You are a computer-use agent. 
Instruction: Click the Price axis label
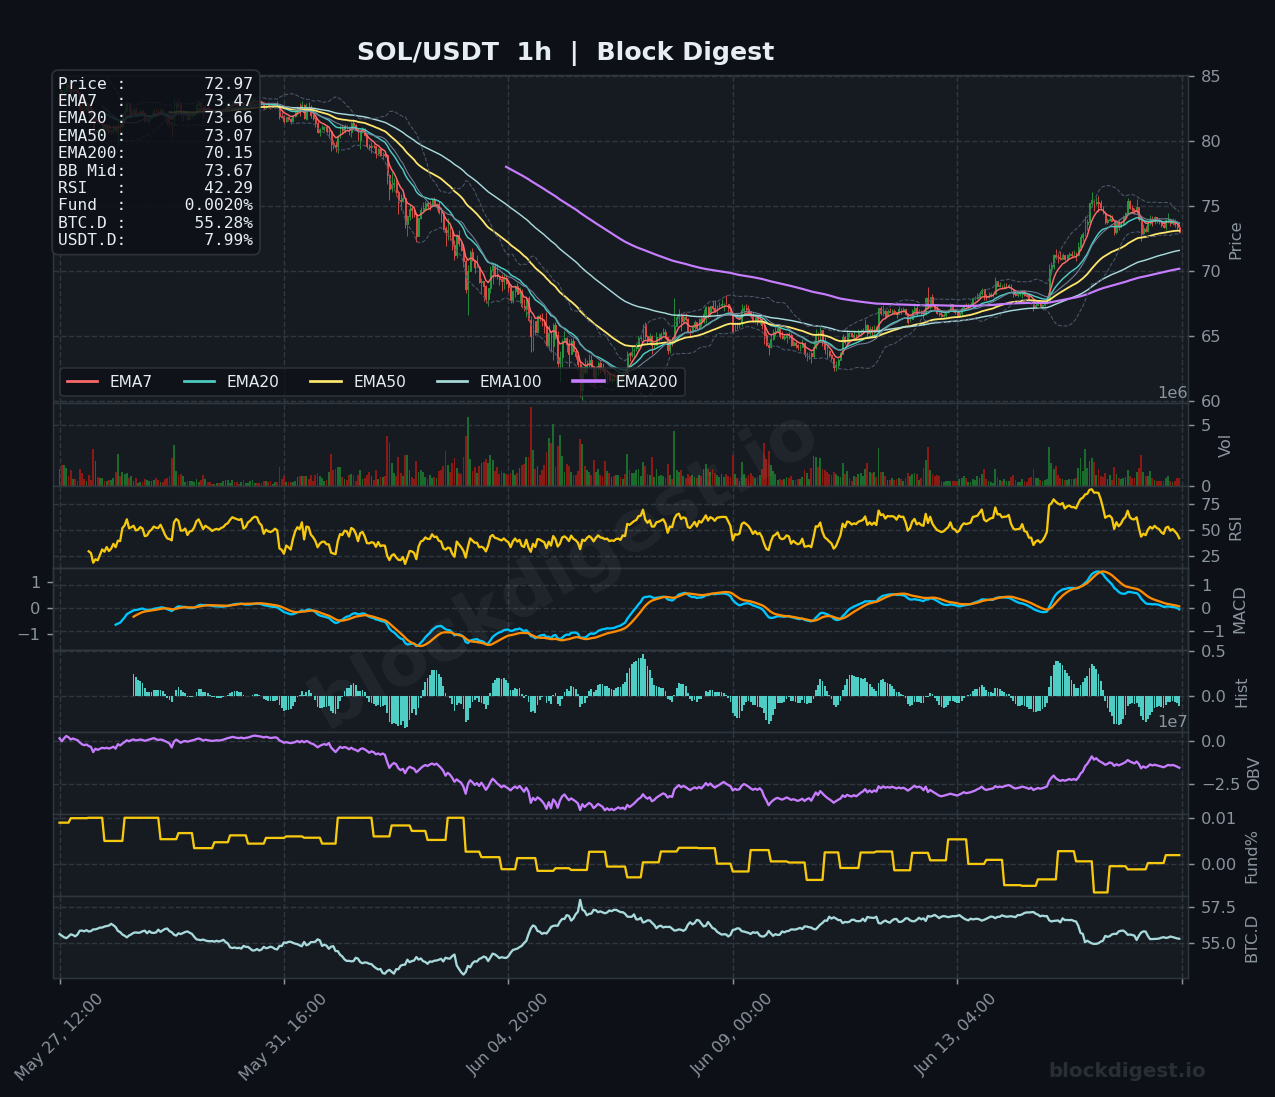(x=1236, y=241)
